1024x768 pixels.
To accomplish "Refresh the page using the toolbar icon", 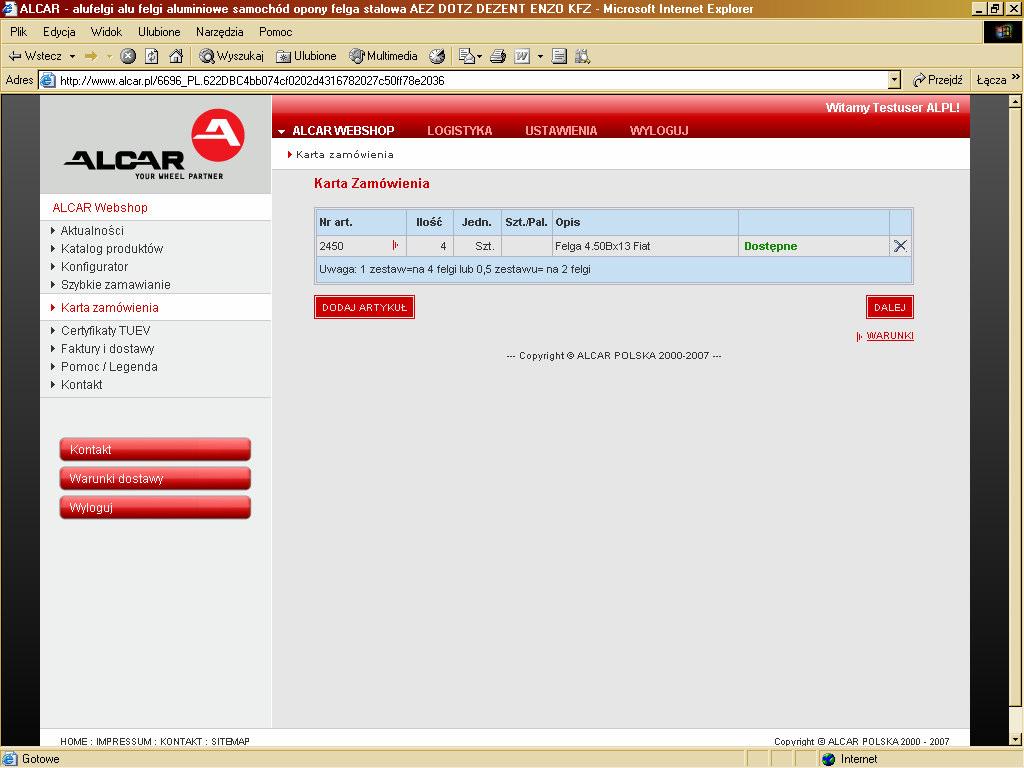I will (x=152, y=56).
